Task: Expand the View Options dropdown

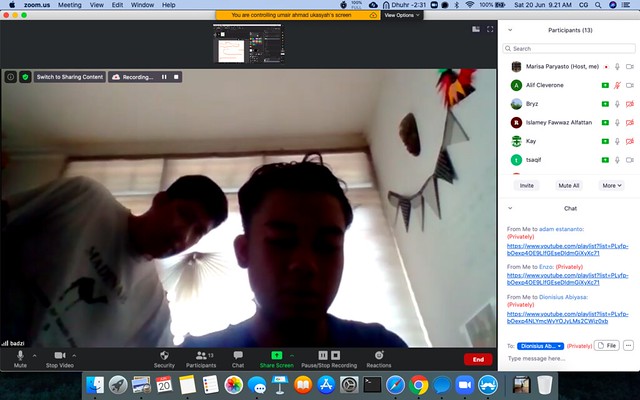Action: point(400,15)
